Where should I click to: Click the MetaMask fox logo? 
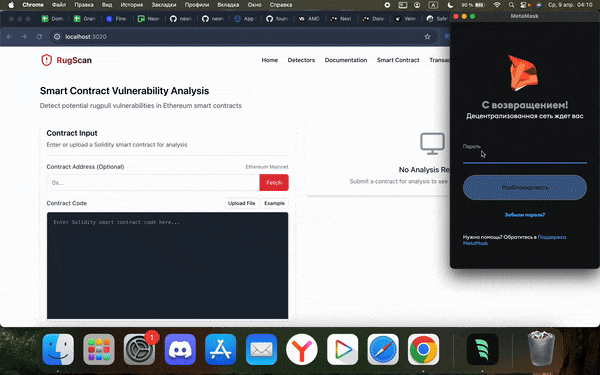523,73
